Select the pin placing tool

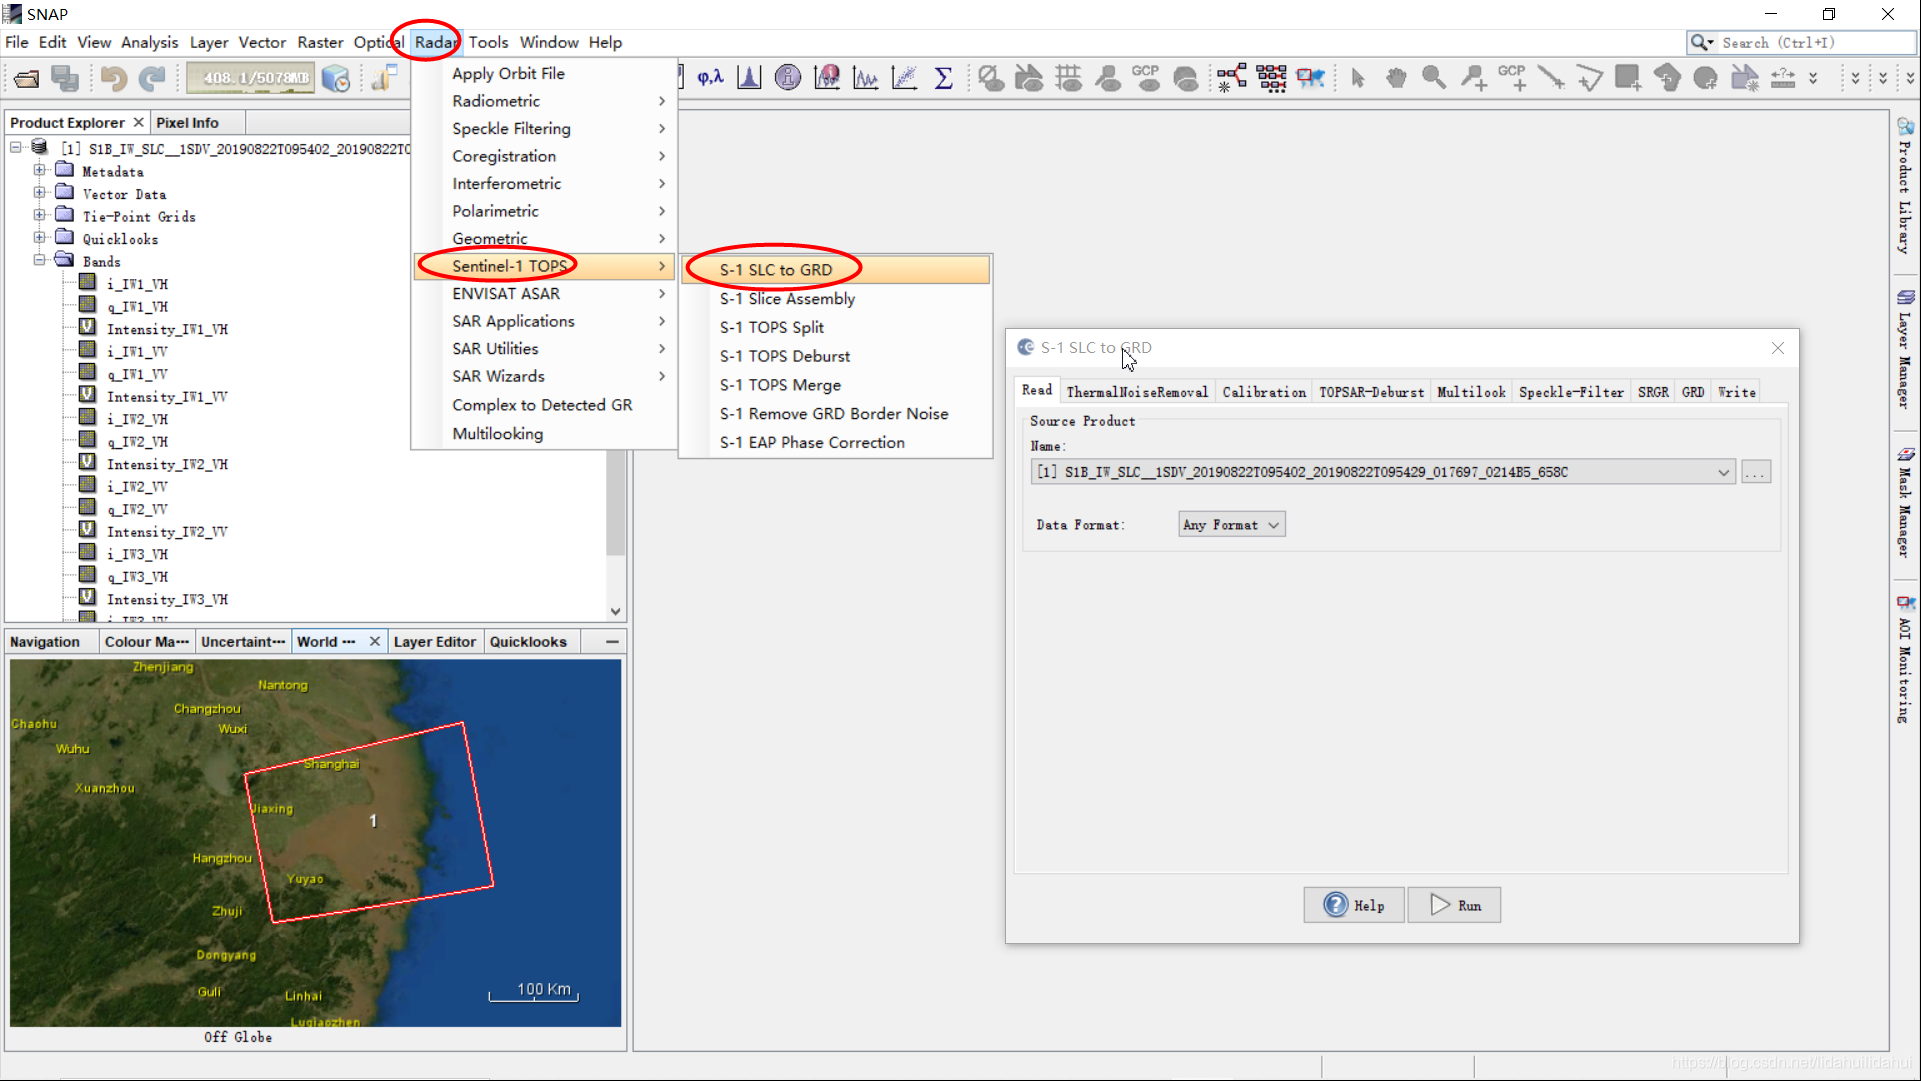tap(1473, 78)
